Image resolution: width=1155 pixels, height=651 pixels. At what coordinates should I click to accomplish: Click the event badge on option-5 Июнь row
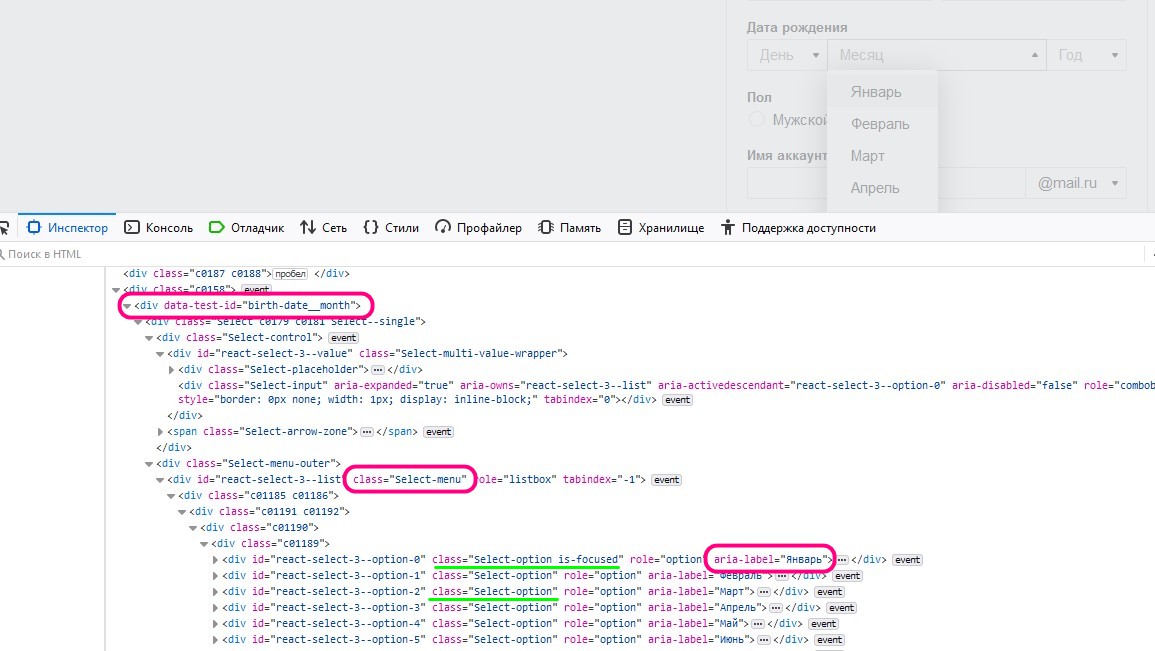(x=829, y=640)
